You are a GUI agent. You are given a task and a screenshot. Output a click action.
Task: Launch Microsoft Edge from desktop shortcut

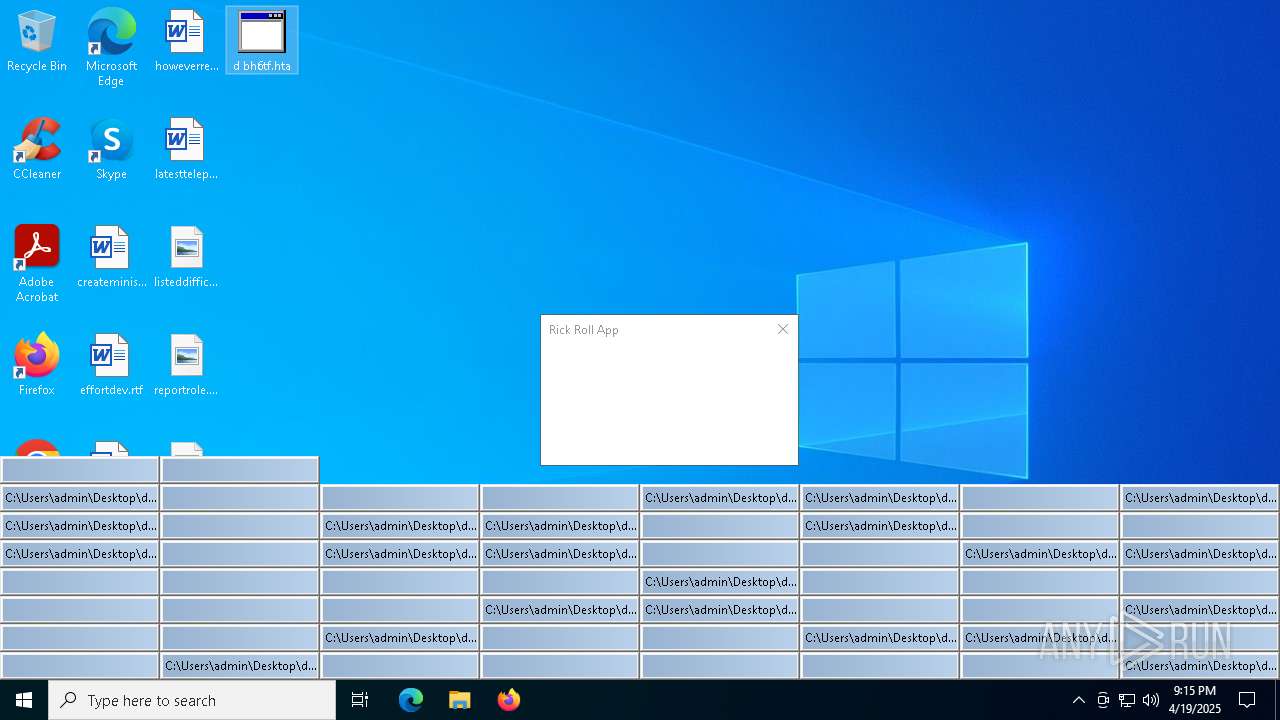click(x=111, y=47)
